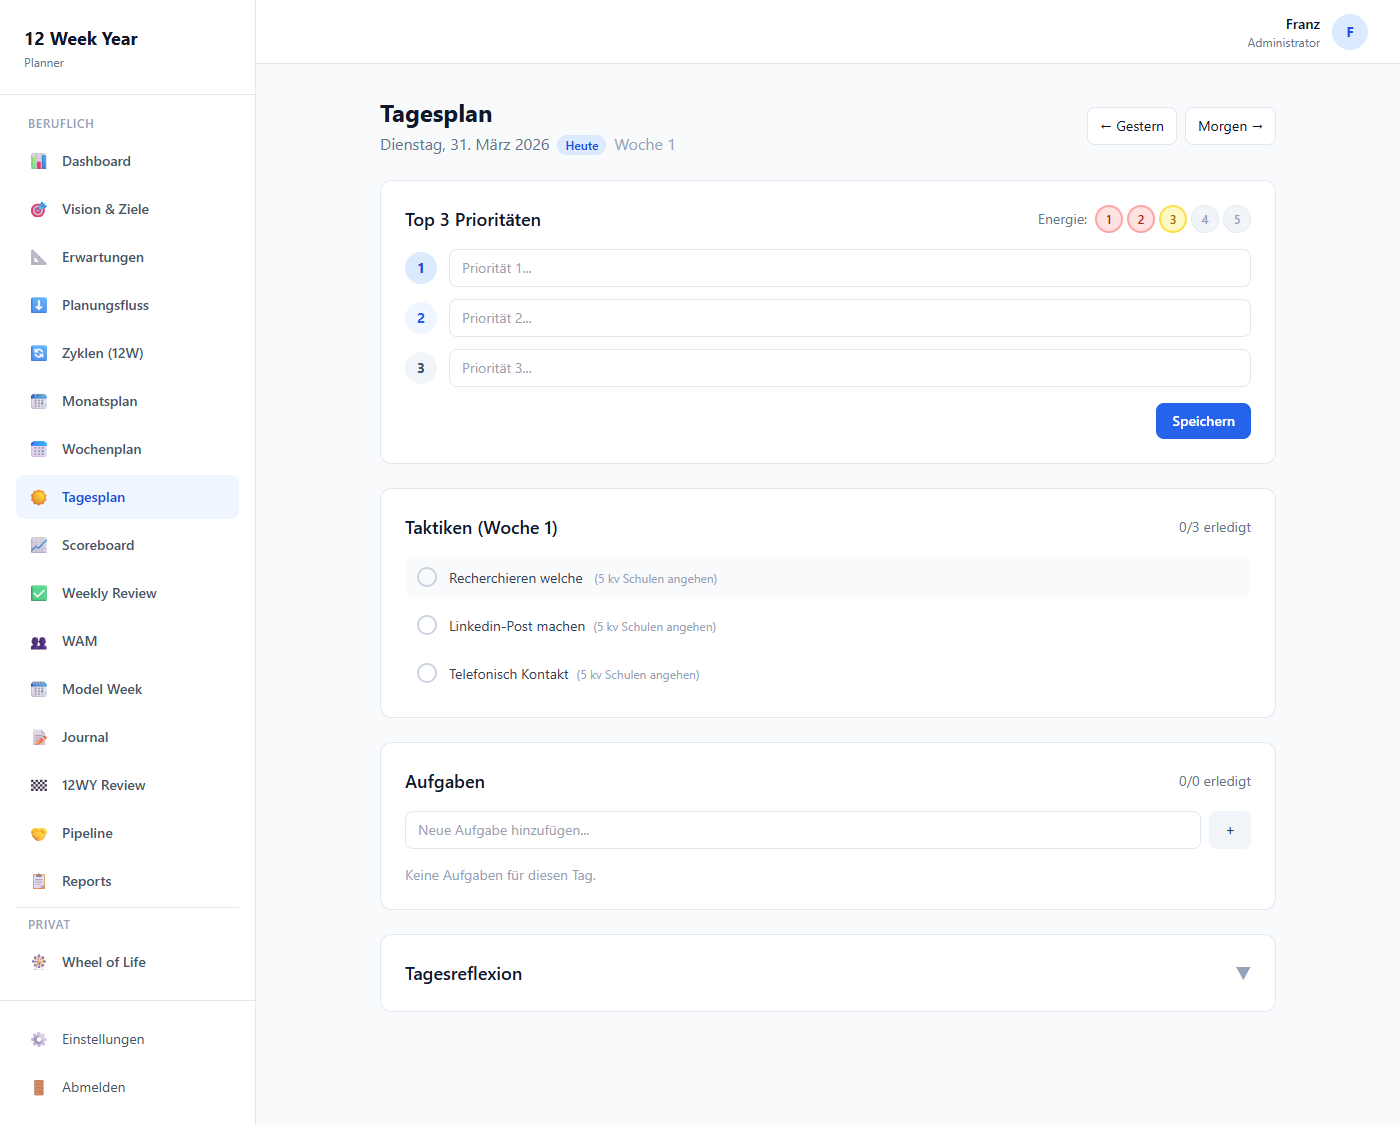Image resolution: width=1400 pixels, height=1125 pixels.
Task: Click the Dashboard bar chart icon
Action: coord(39,161)
